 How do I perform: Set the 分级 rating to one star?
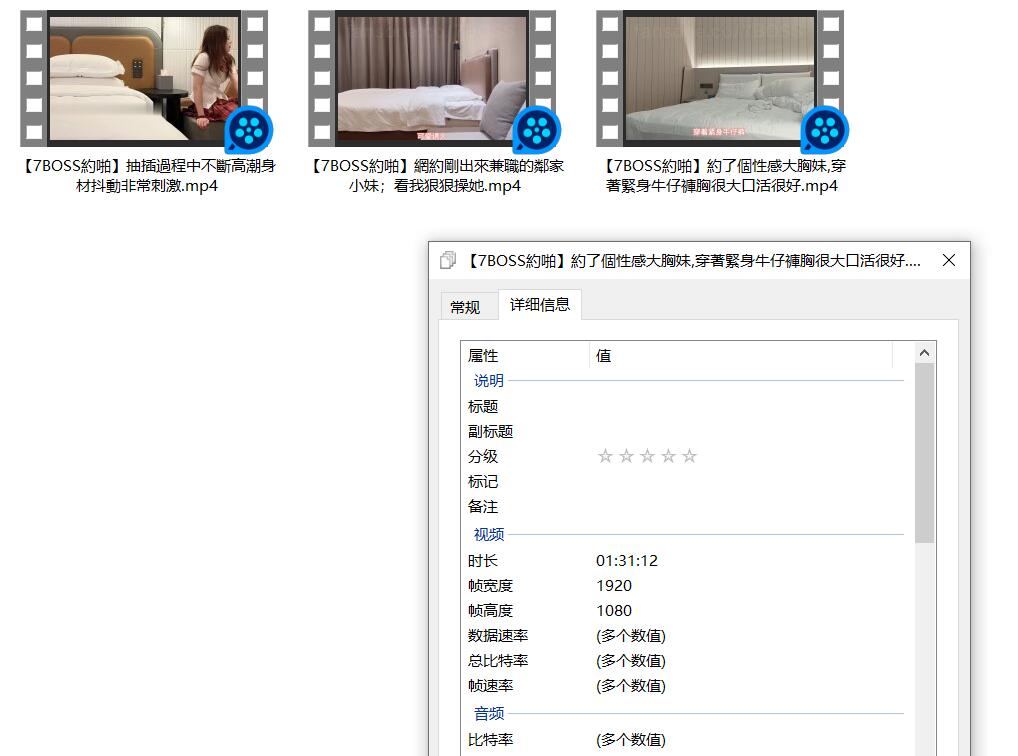605,456
